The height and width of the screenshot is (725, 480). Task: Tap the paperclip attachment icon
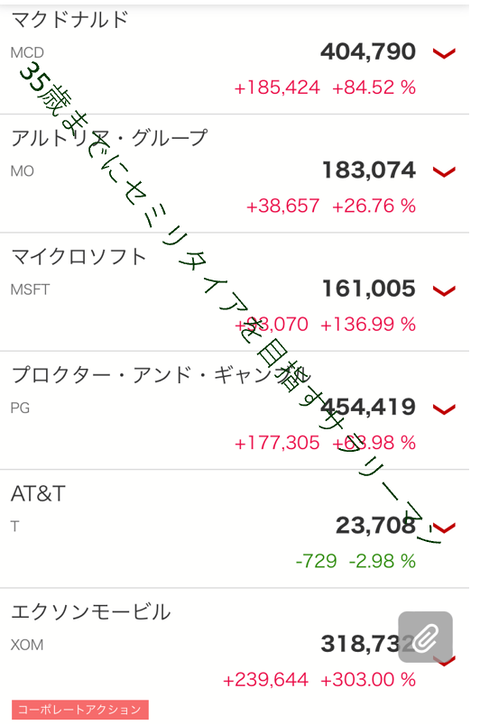[x=425, y=637]
